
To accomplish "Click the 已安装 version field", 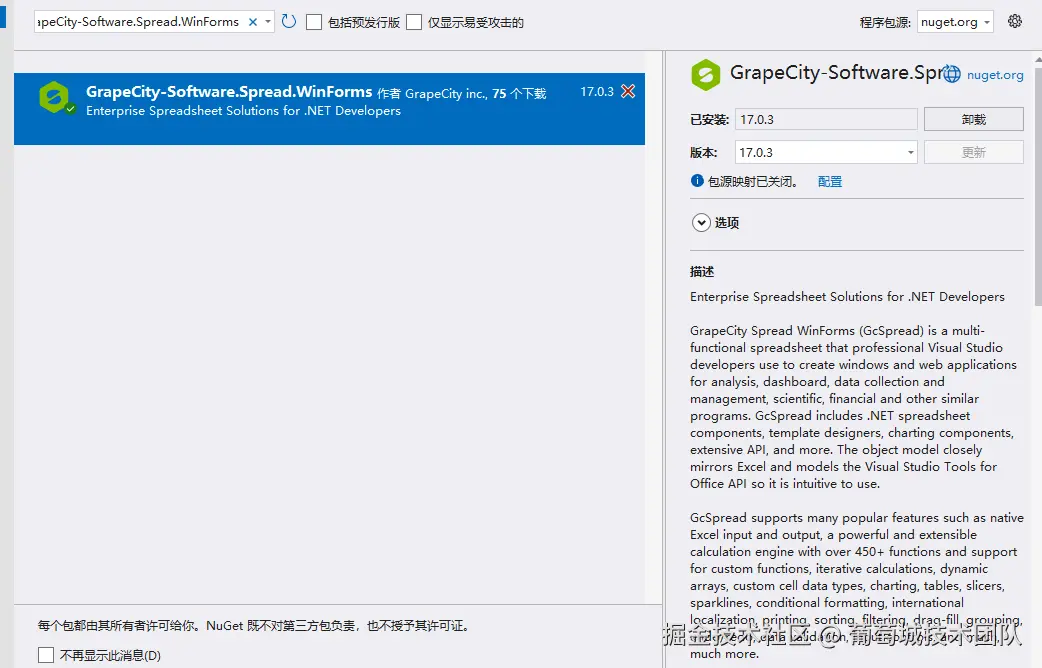I will [826, 120].
